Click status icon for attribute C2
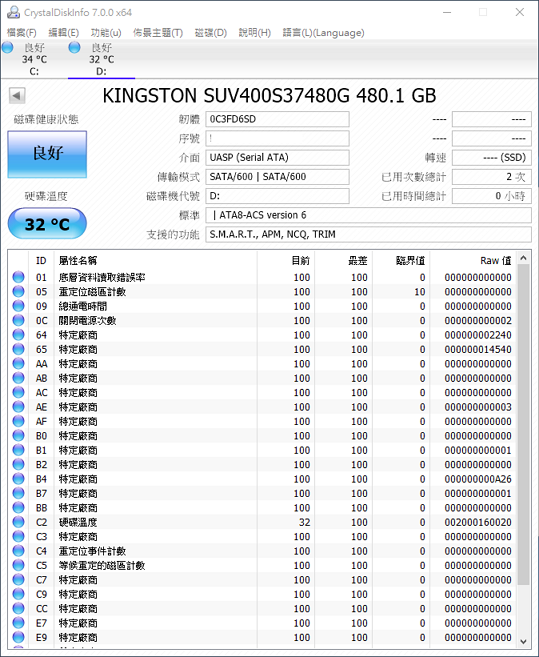539x657 pixels. click(18, 522)
